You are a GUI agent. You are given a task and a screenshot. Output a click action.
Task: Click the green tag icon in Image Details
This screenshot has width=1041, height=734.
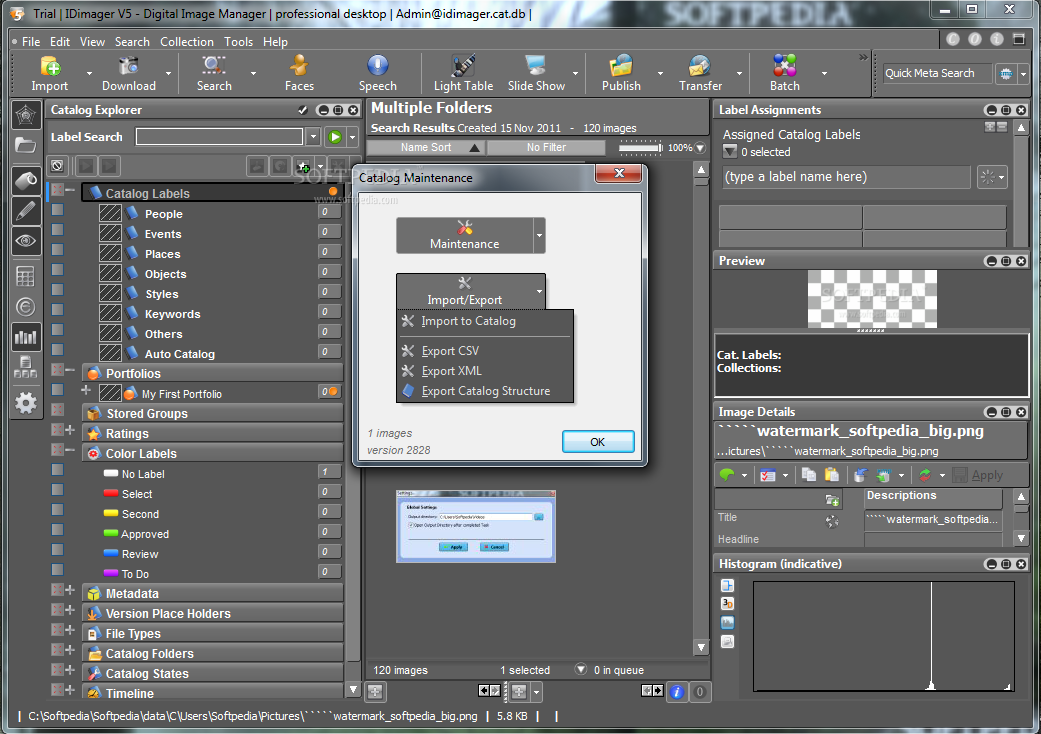[727, 475]
